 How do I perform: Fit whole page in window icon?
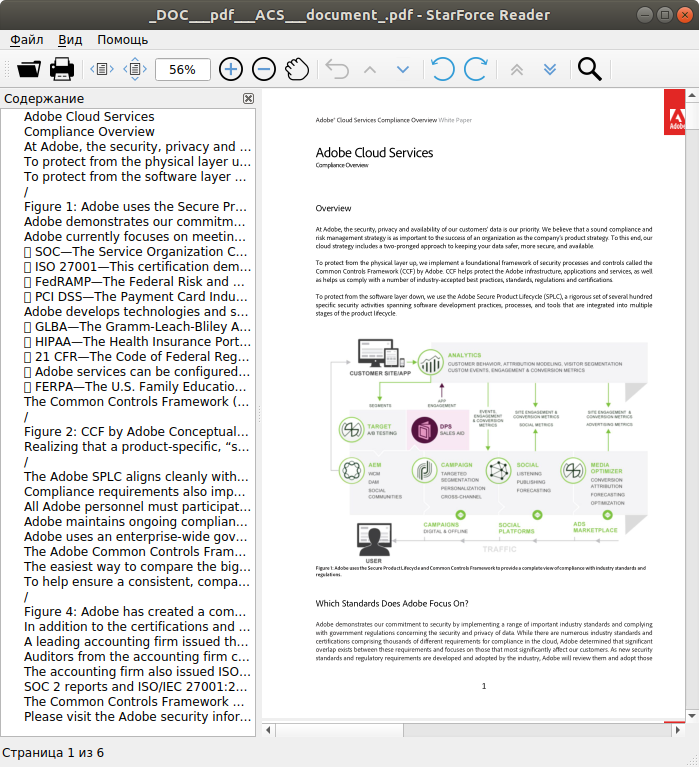[x=135, y=69]
